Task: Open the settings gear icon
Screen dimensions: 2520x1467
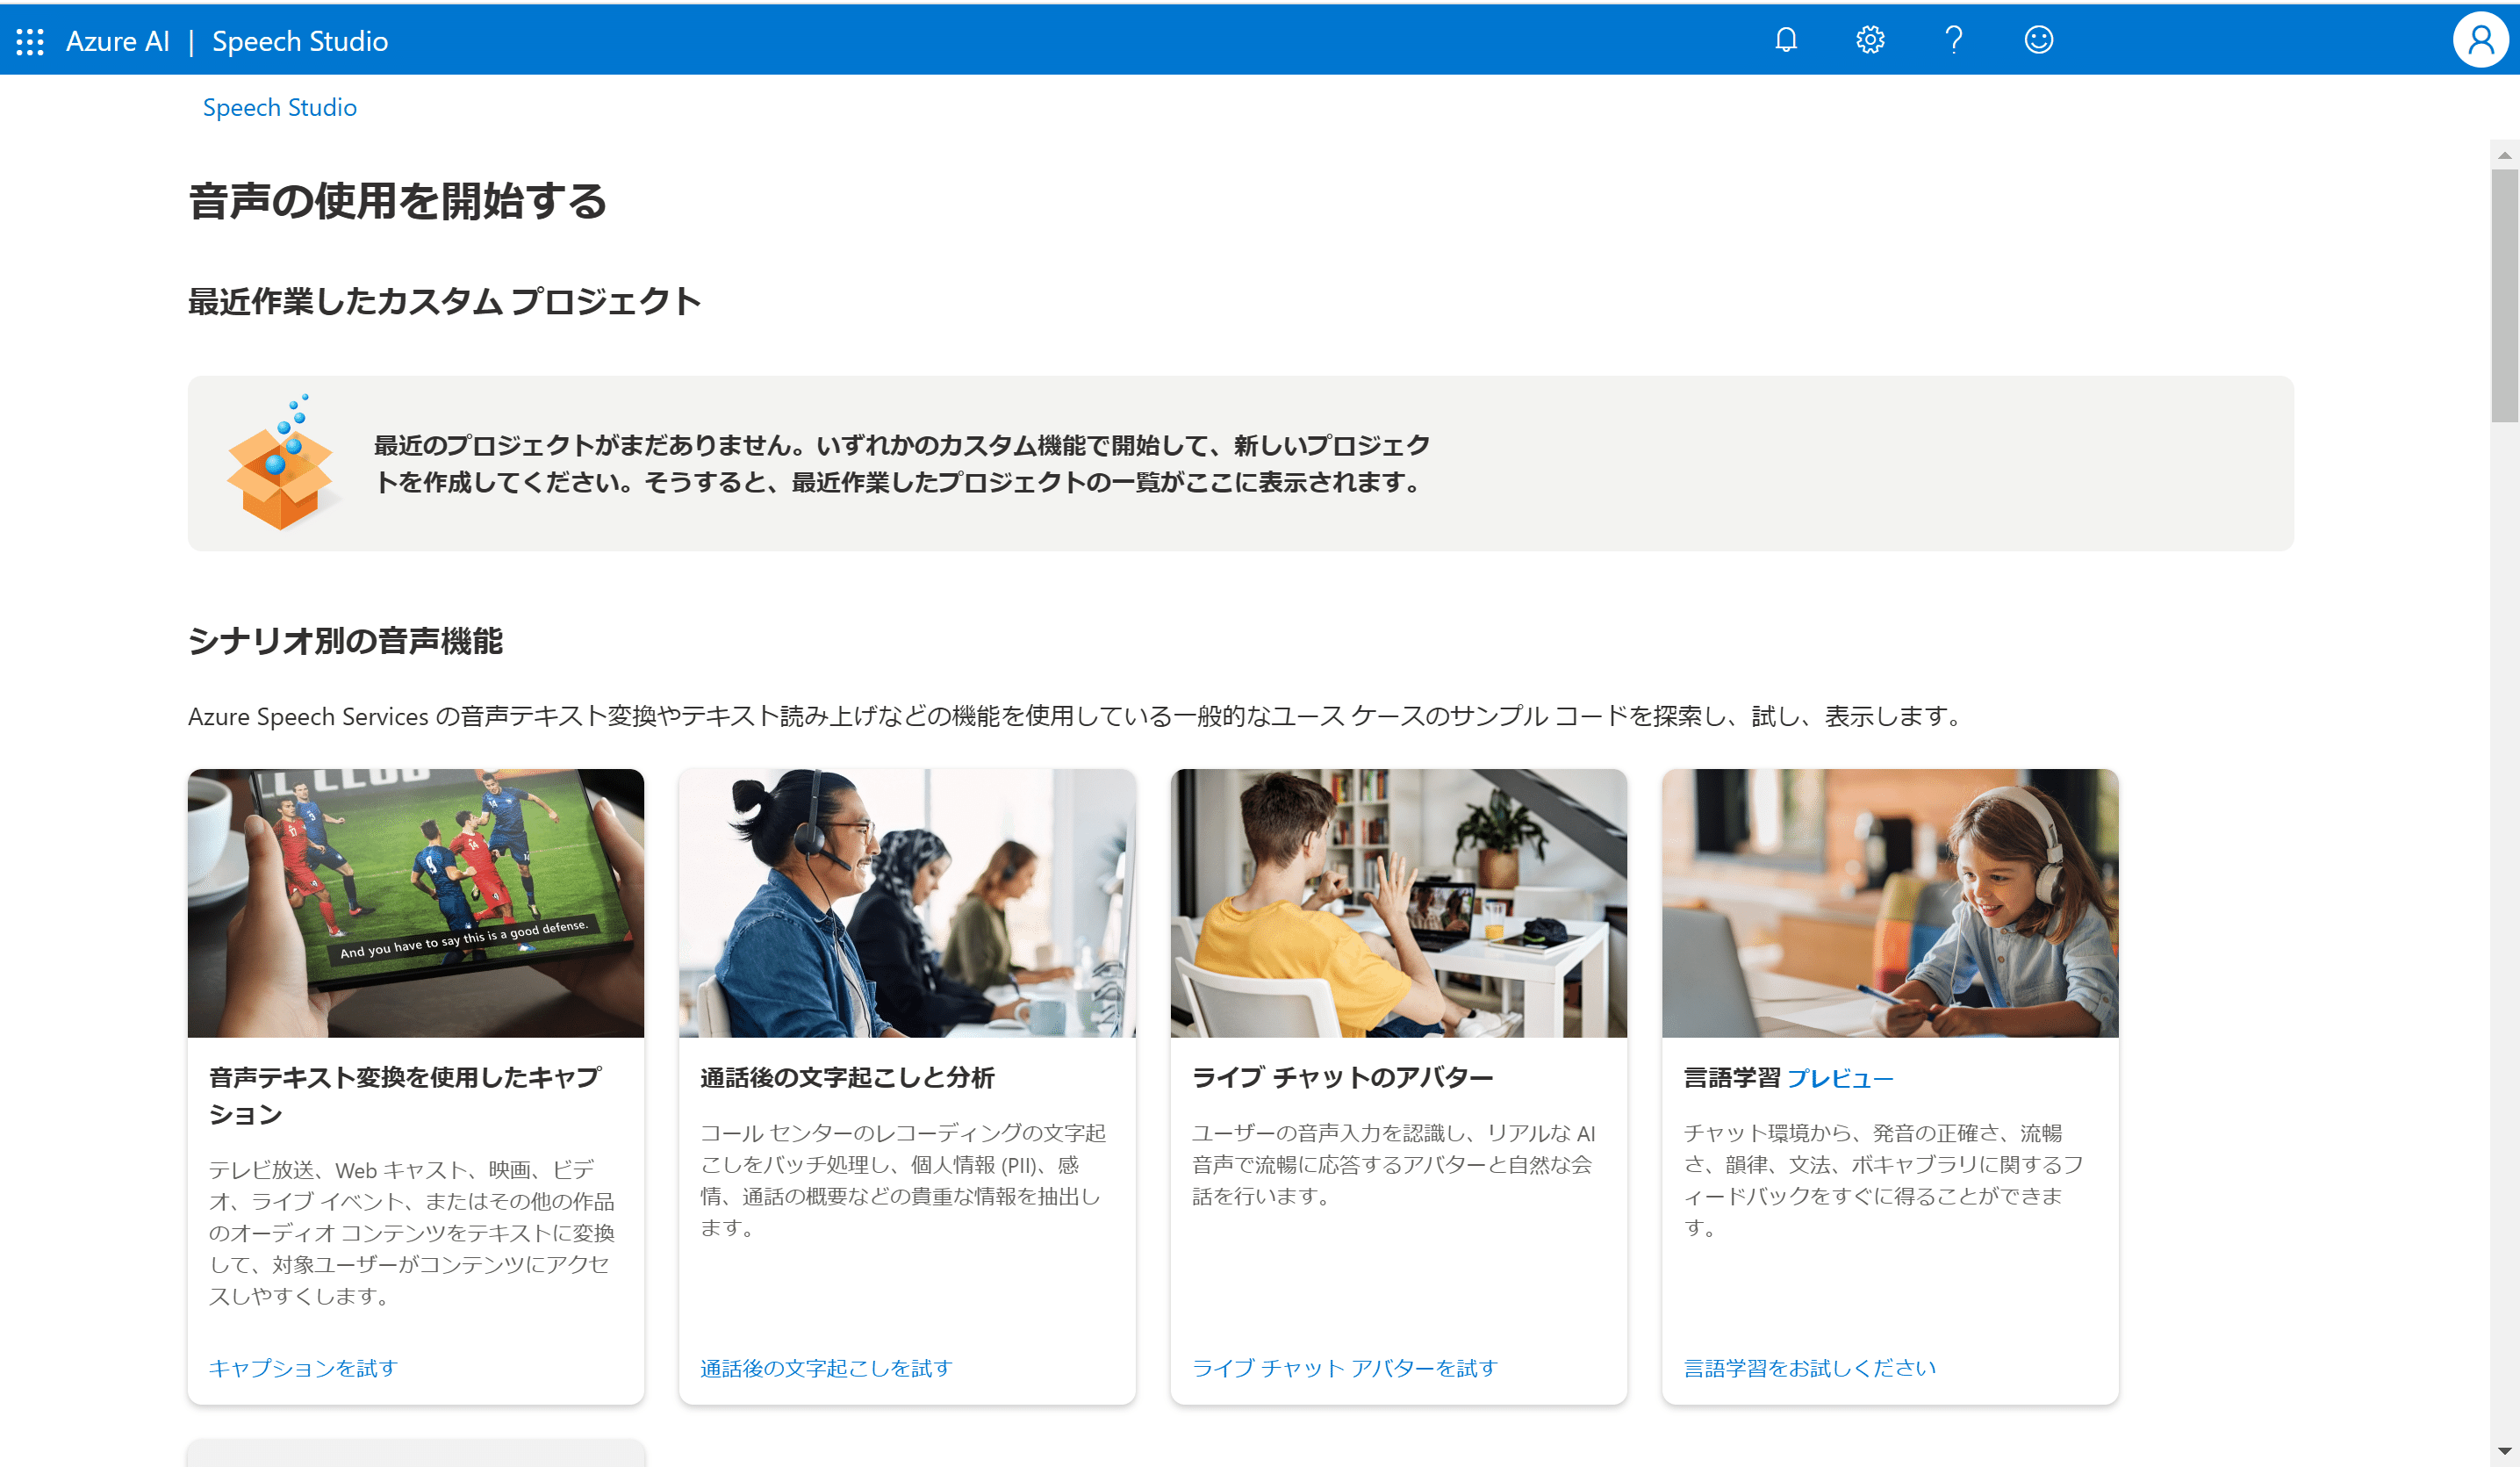Action: (x=1870, y=40)
